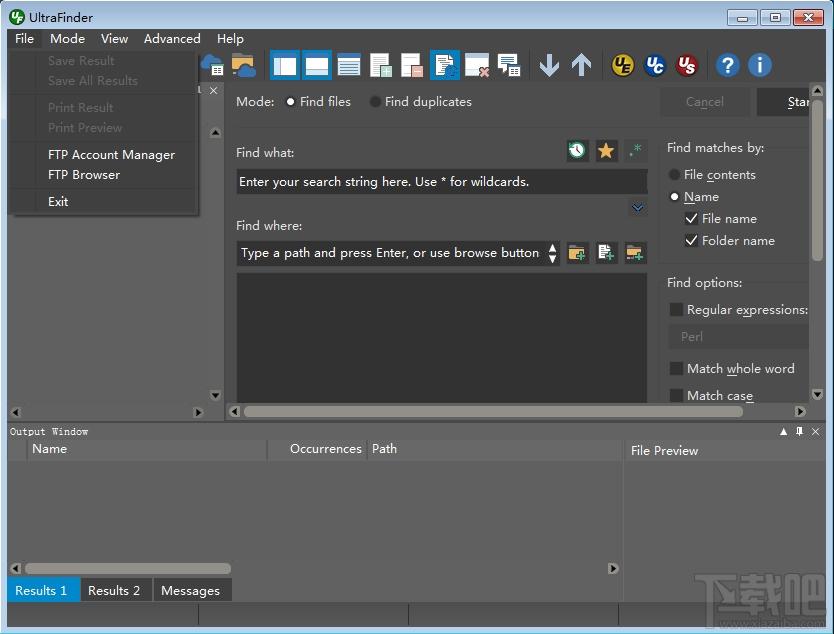Sort results by Name column header

pyautogui.click(x=146, y=449)
